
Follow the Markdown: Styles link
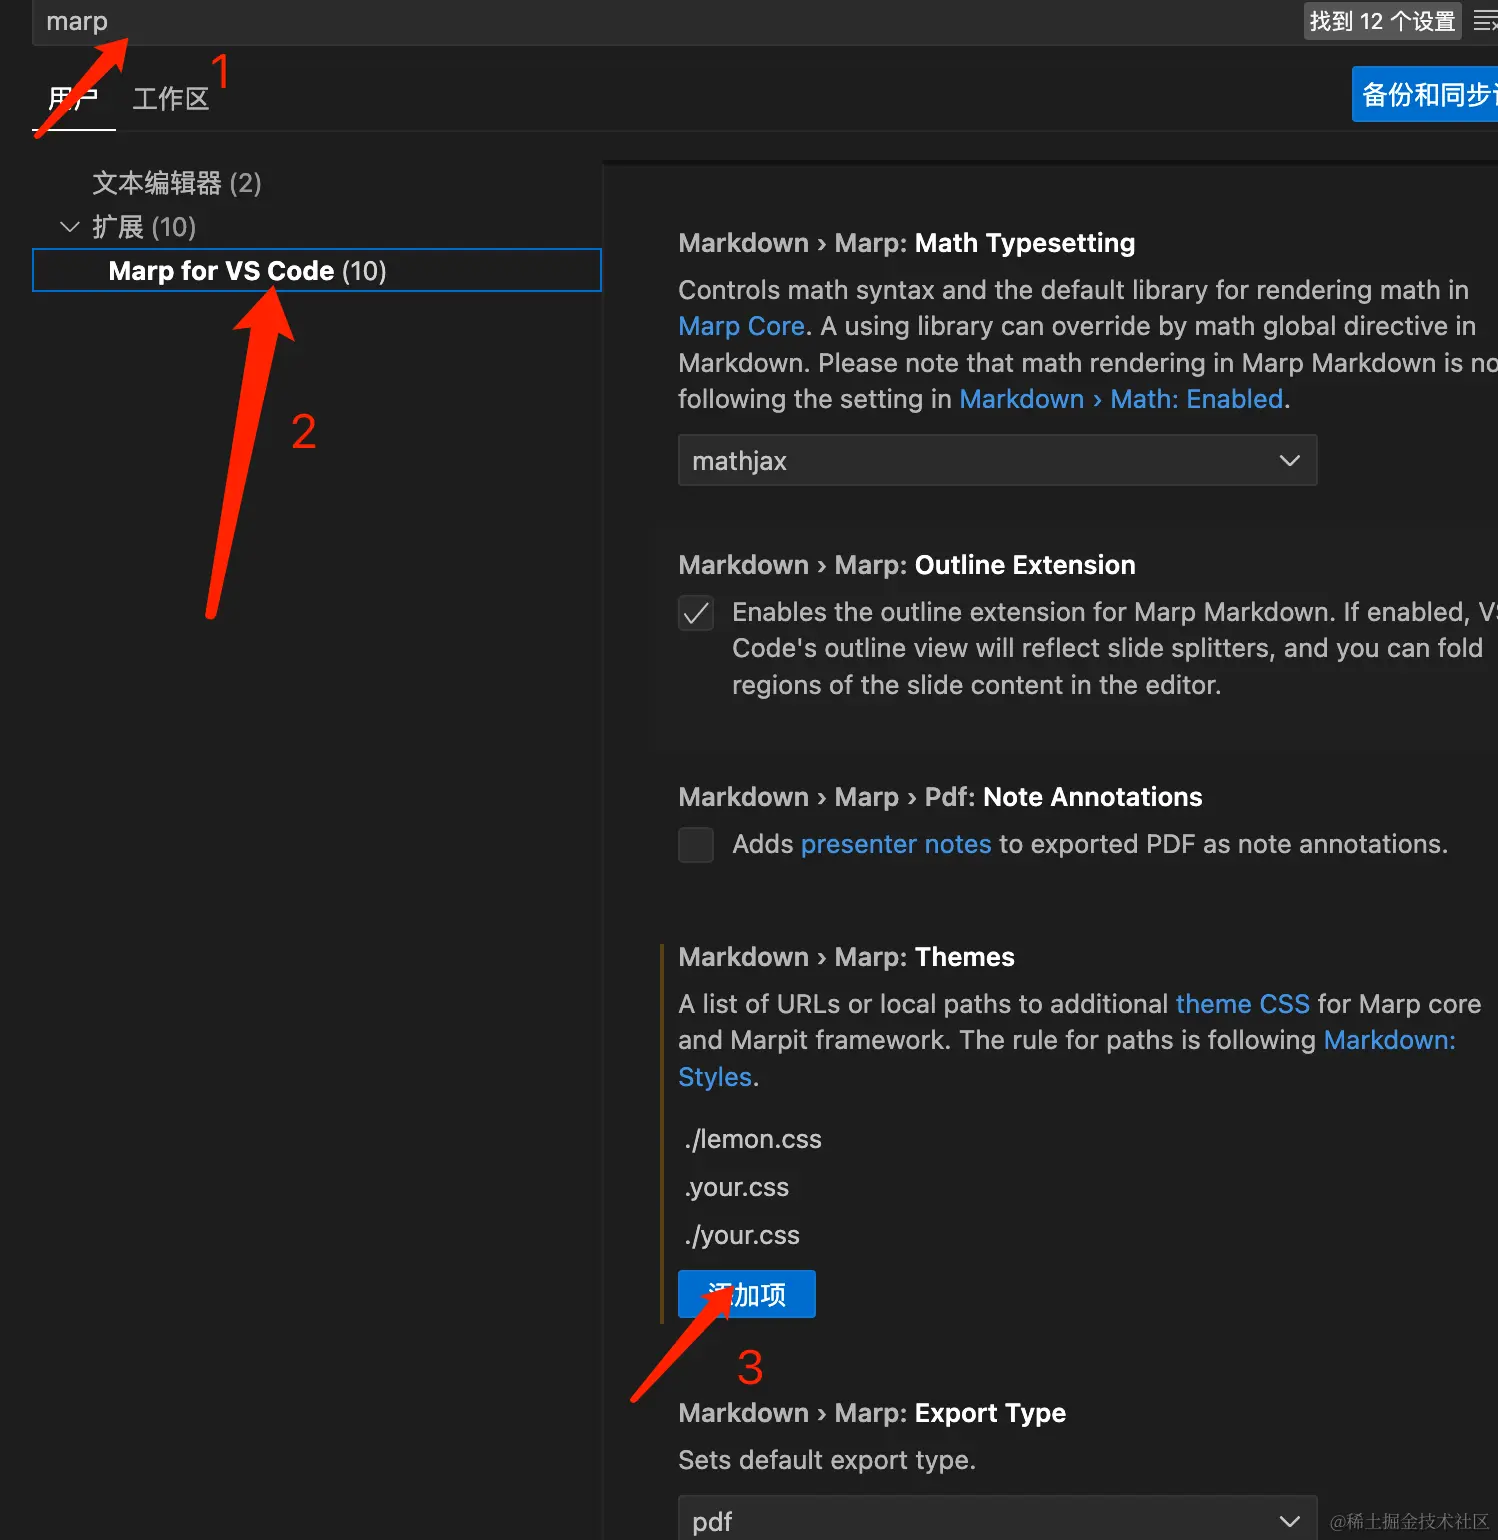pyautogui.click(x=1067, y=1058)
